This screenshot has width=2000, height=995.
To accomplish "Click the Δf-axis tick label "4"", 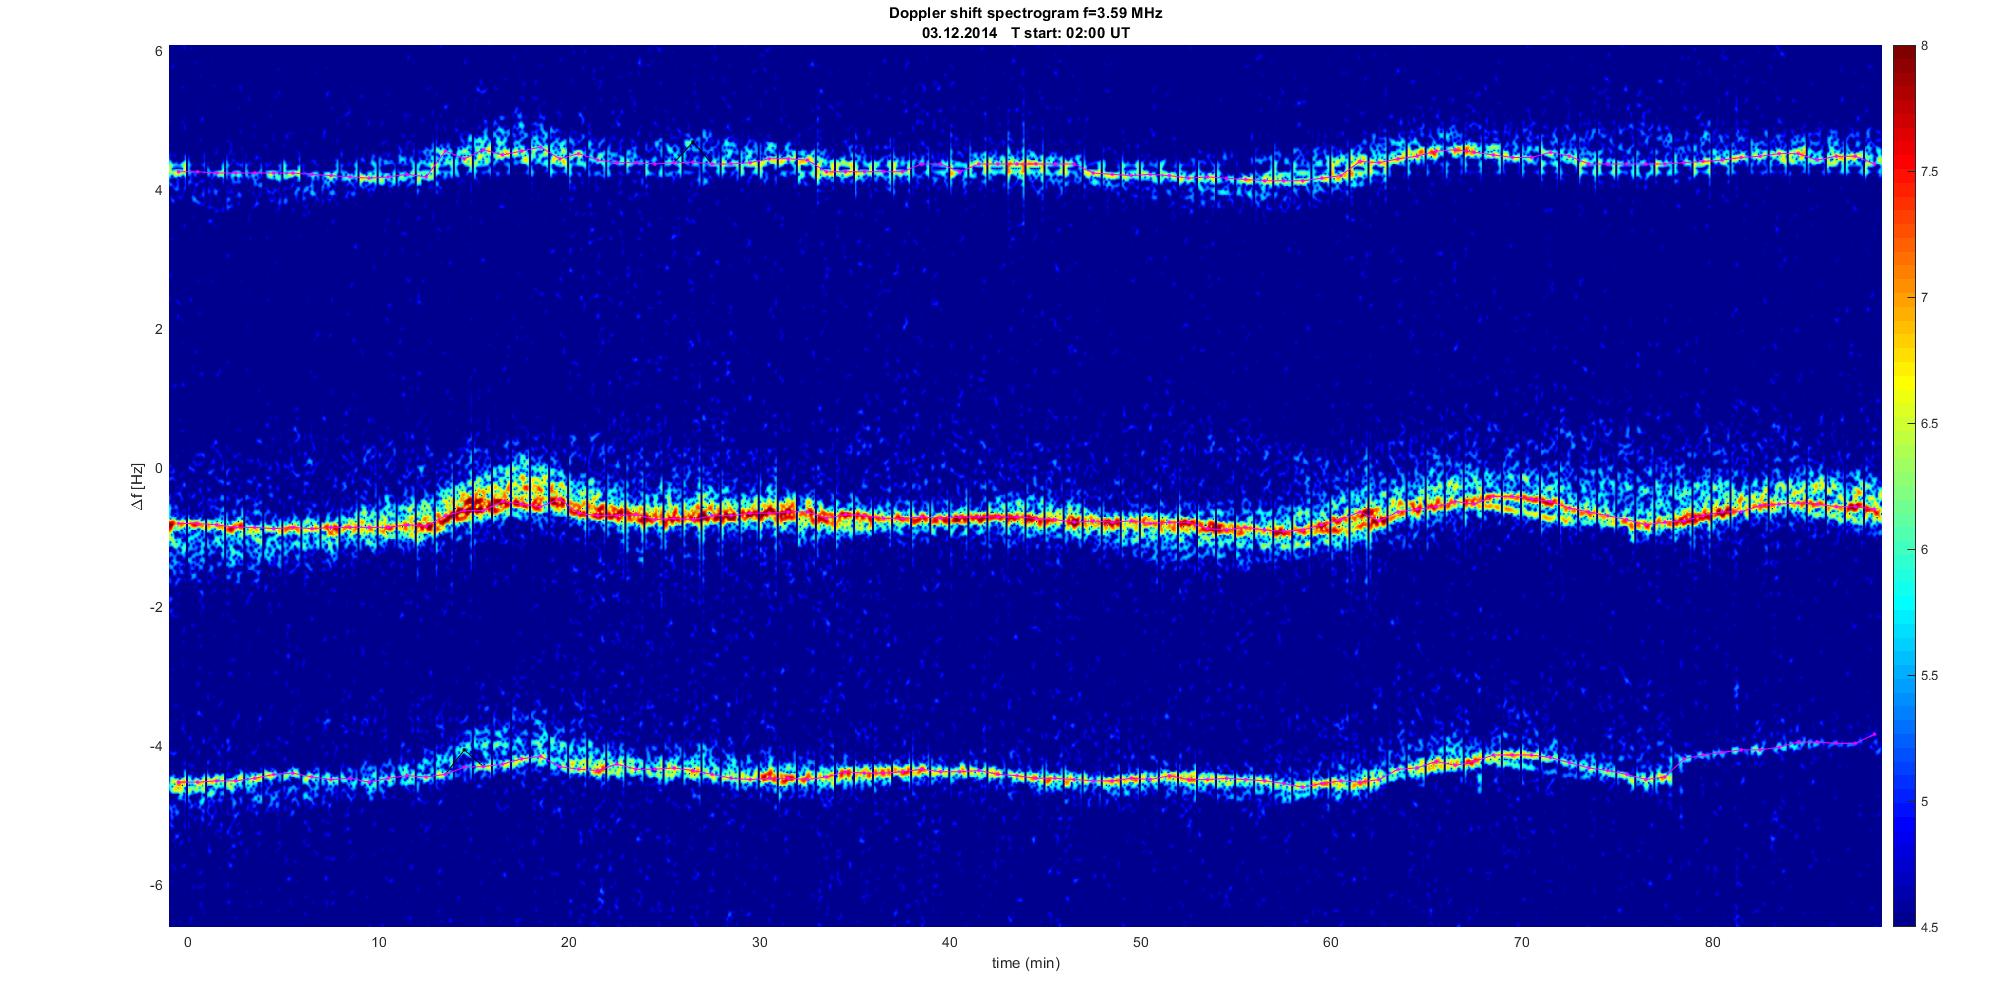I will [158, 190].
